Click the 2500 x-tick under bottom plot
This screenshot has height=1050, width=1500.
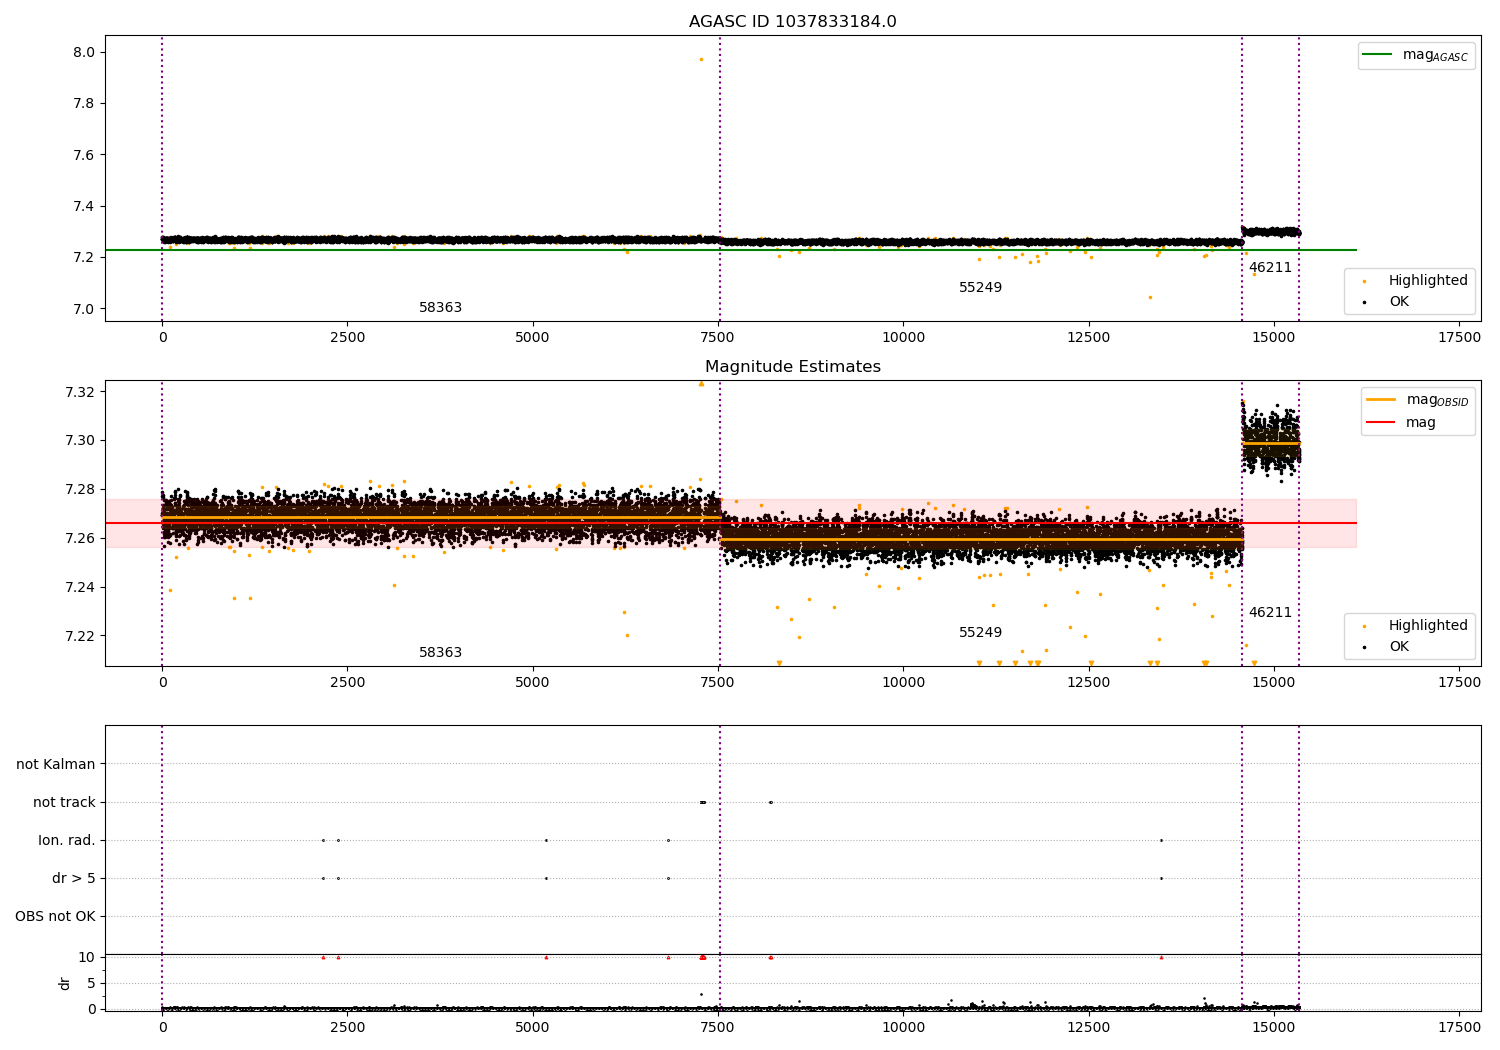(x=347, y=1027)
